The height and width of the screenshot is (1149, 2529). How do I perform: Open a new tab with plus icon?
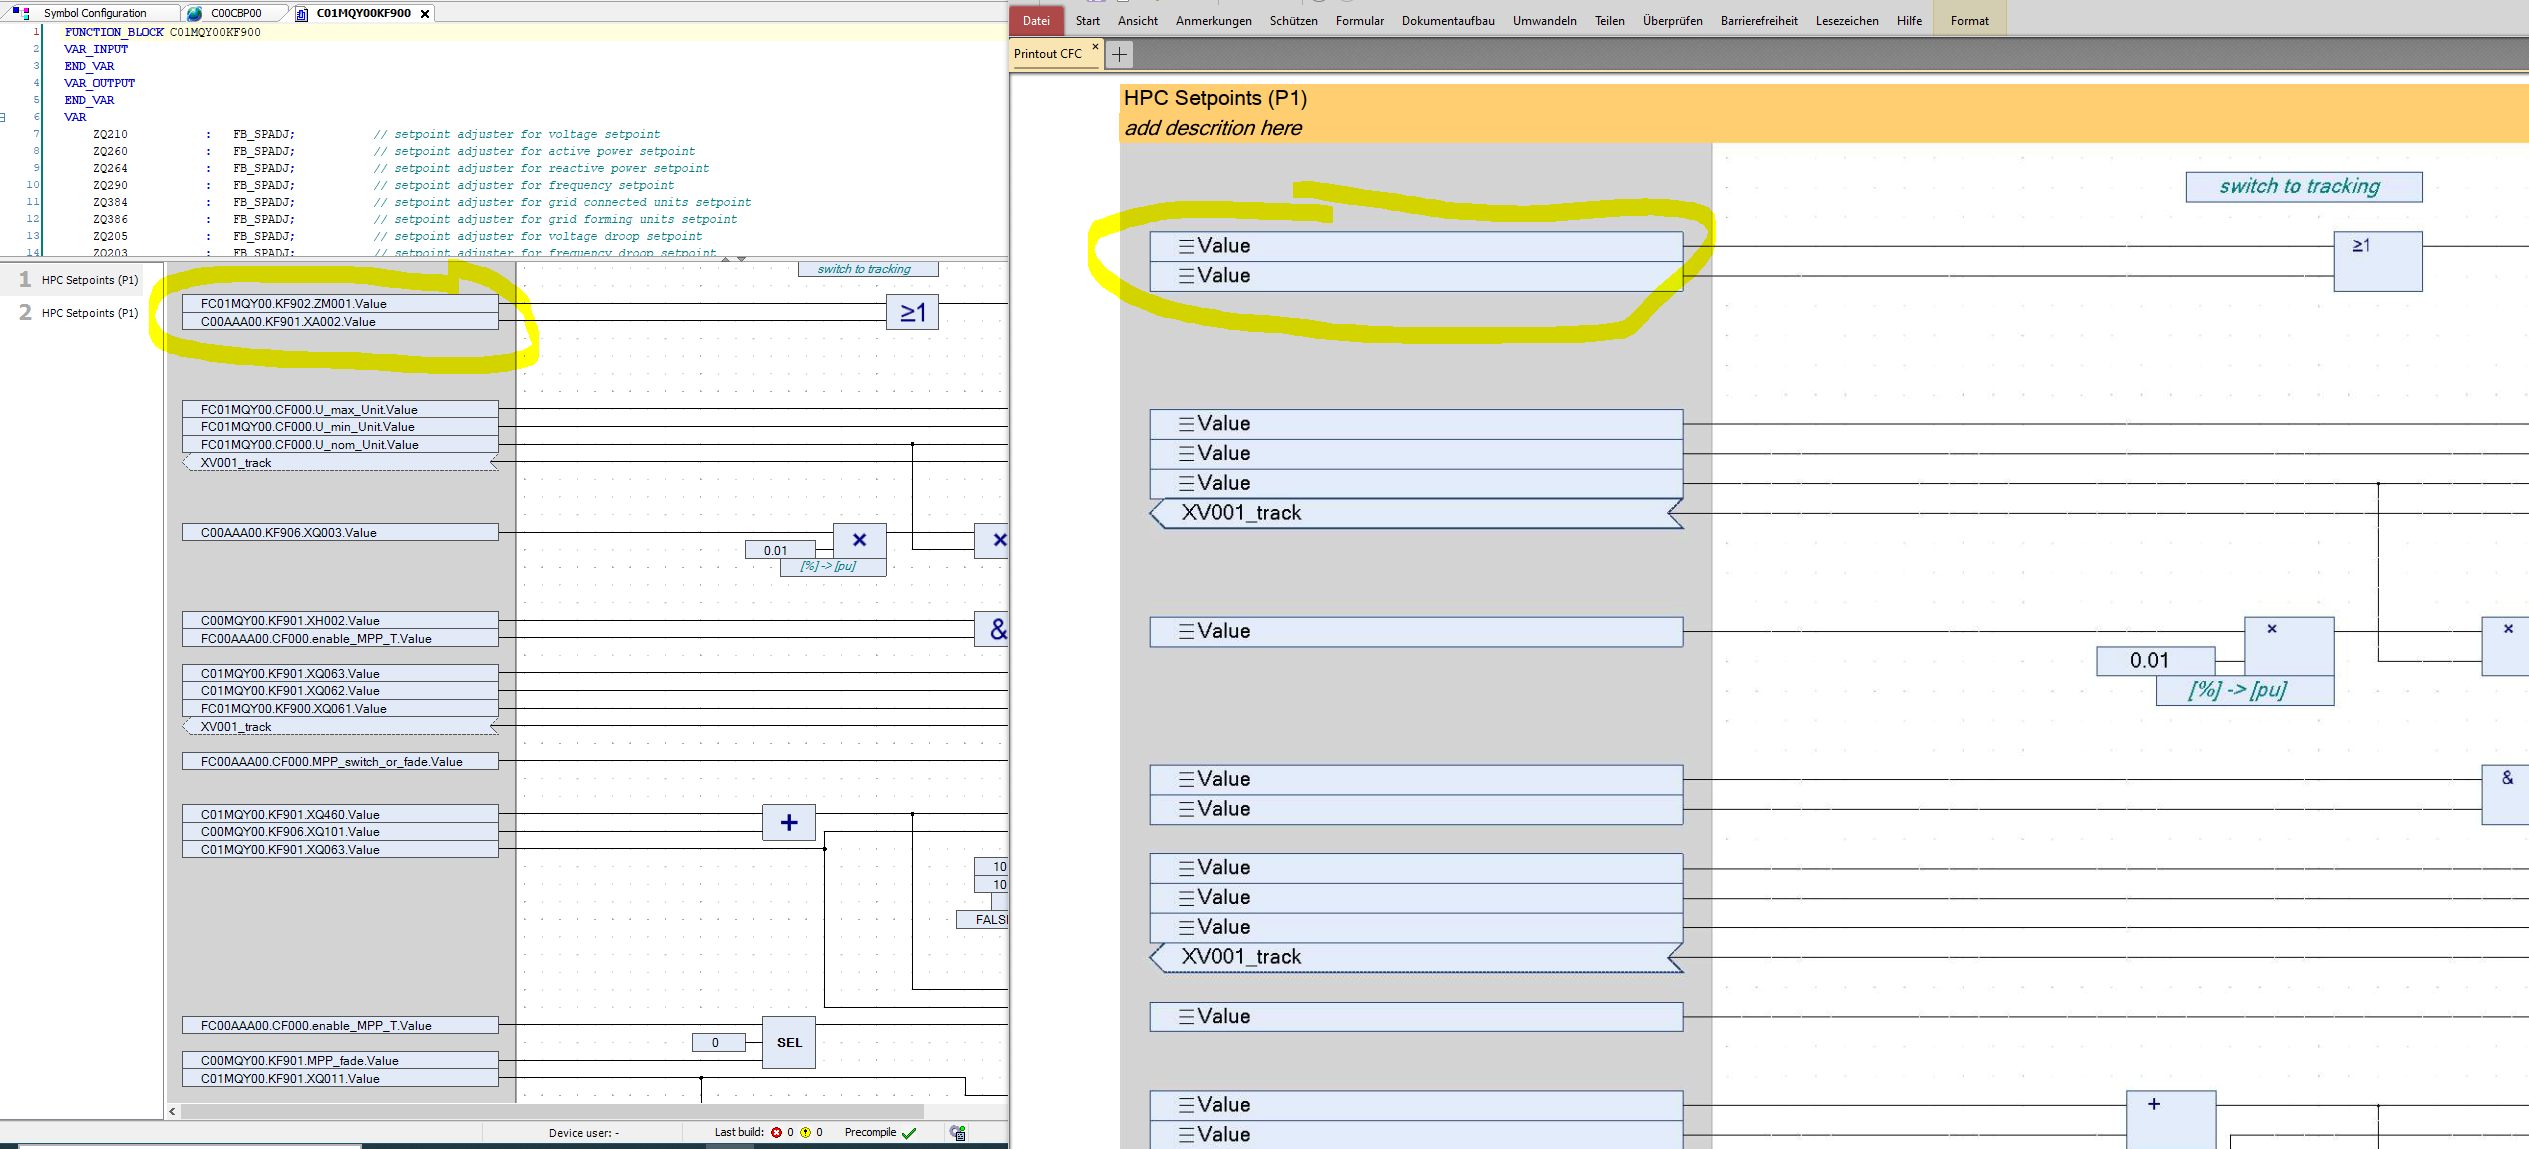coord(1120,54)
